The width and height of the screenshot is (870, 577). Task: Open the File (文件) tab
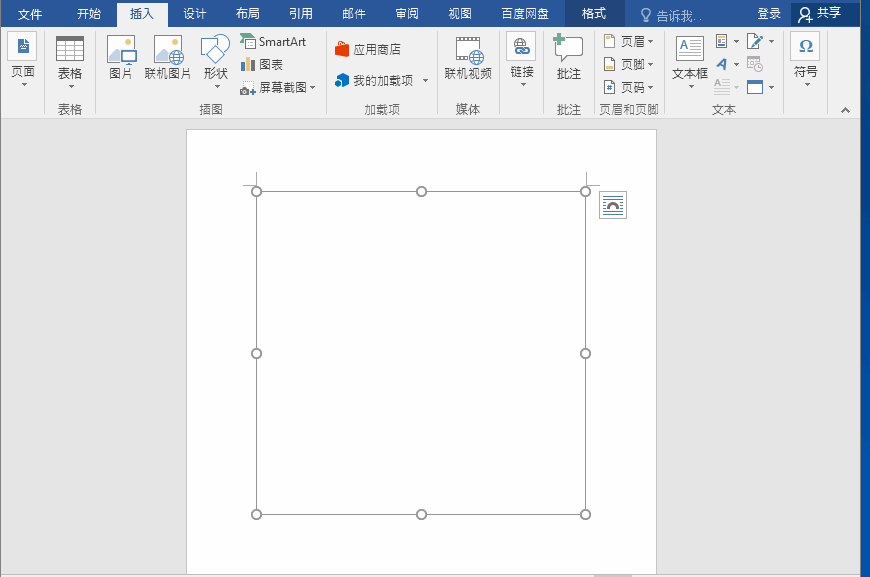tap(30, 14)
